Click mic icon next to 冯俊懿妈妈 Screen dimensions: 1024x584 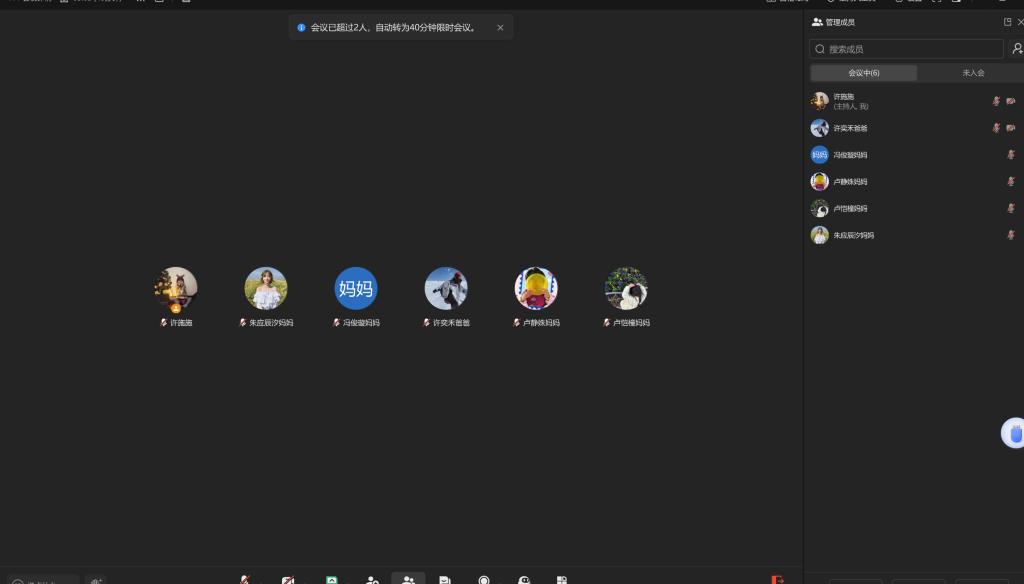(x=1011, y=155)
